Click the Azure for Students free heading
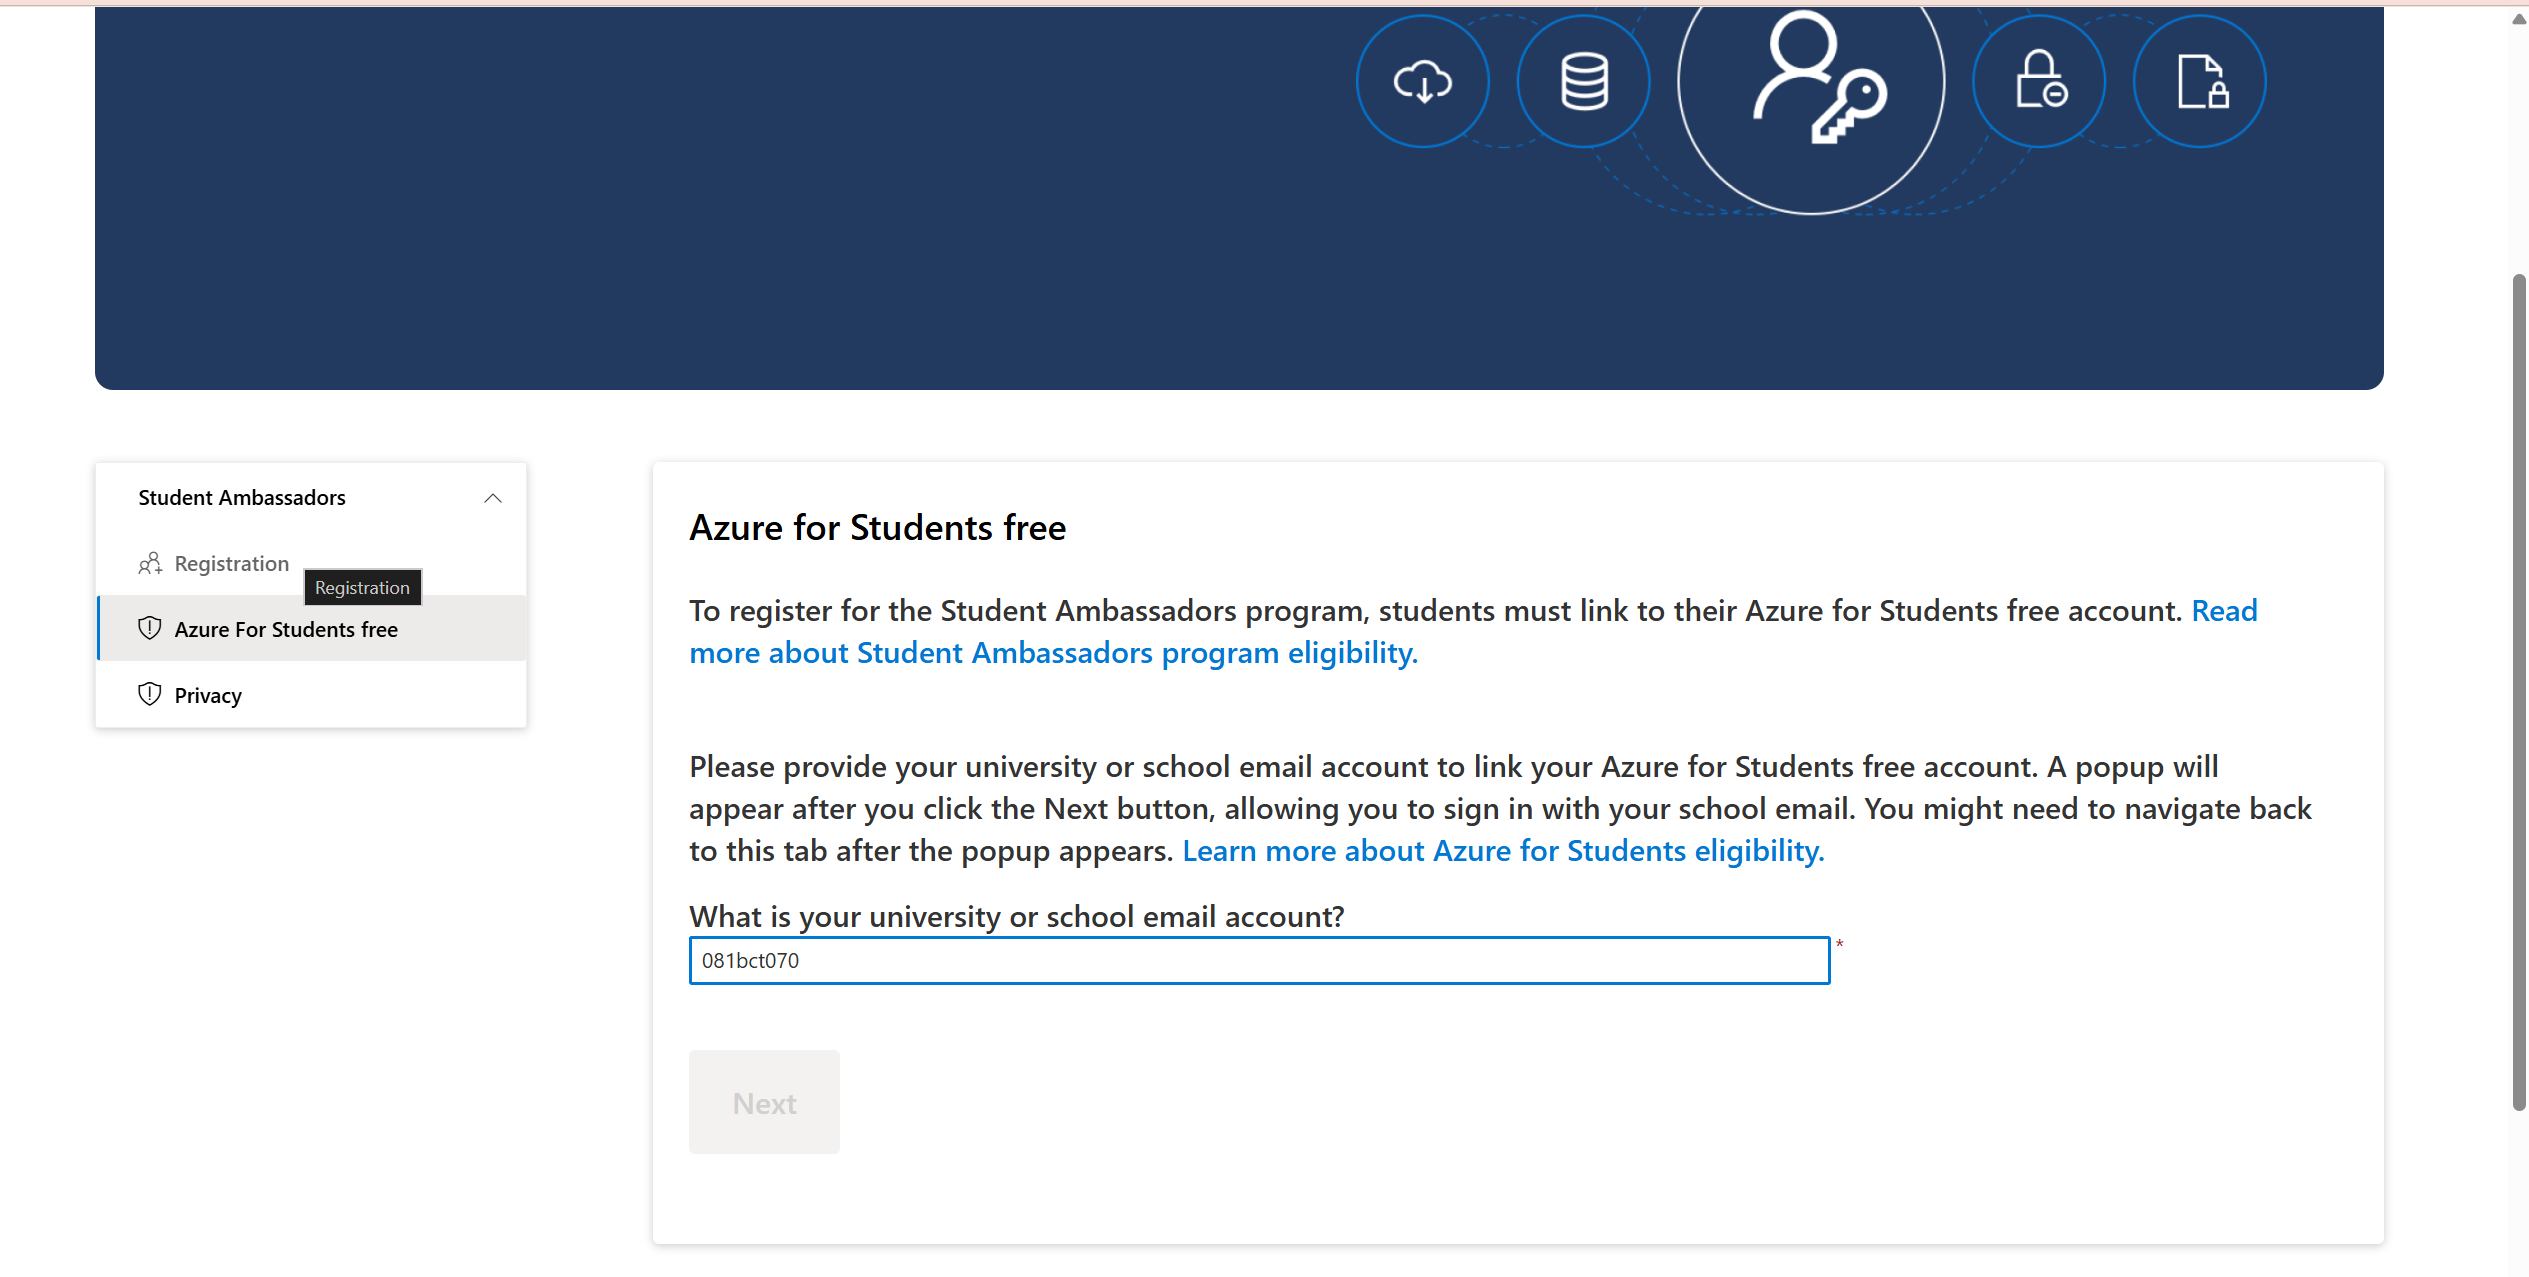 877,528
